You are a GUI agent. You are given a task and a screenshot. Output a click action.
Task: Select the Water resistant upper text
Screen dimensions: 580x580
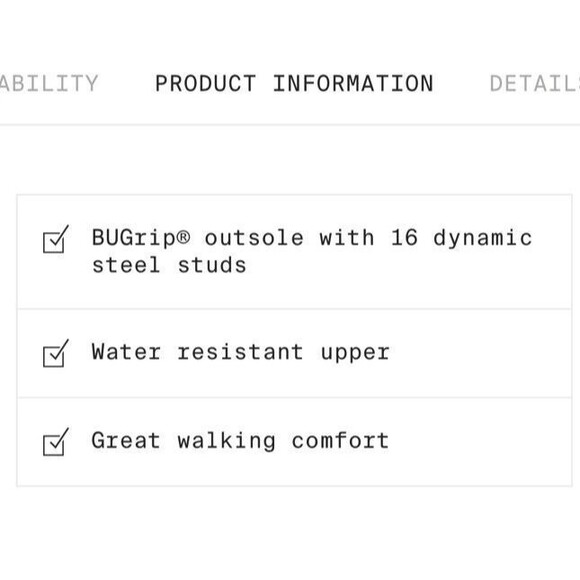[x=240, y=352]
